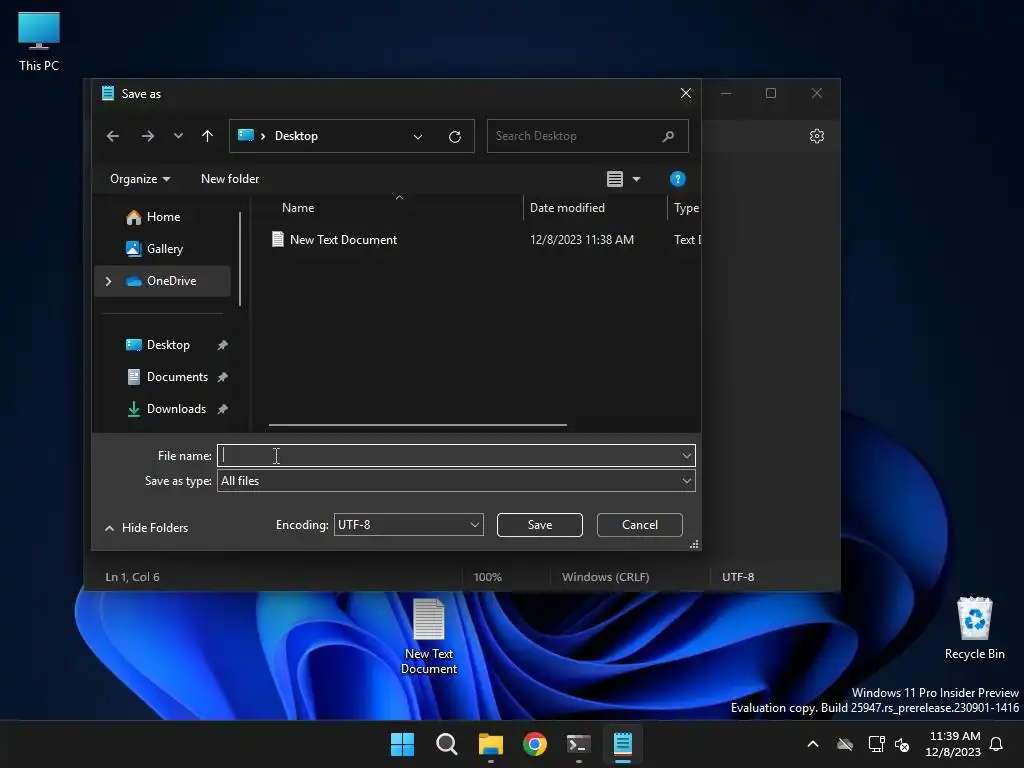Click Windows (CRLF) in Notepad status bar

tap(605, 577)
